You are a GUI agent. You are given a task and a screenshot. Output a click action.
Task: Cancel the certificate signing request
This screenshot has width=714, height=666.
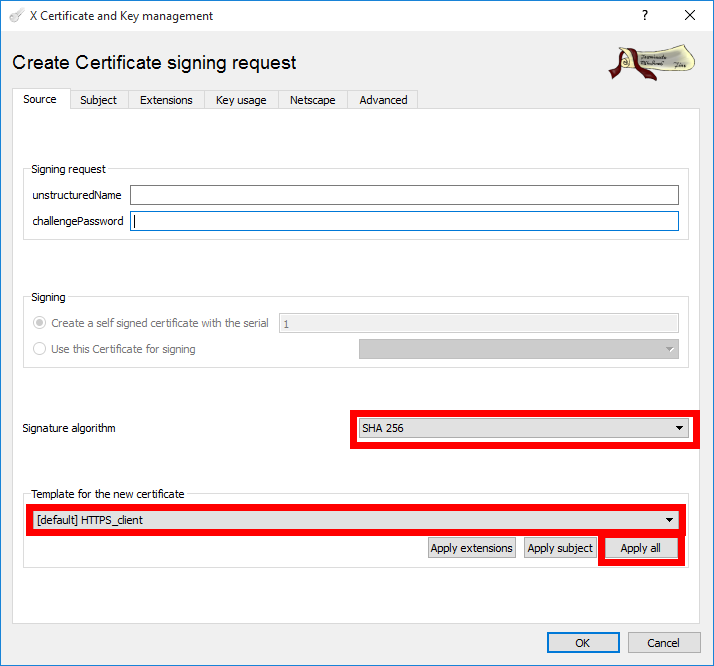[x=663, y=643]
